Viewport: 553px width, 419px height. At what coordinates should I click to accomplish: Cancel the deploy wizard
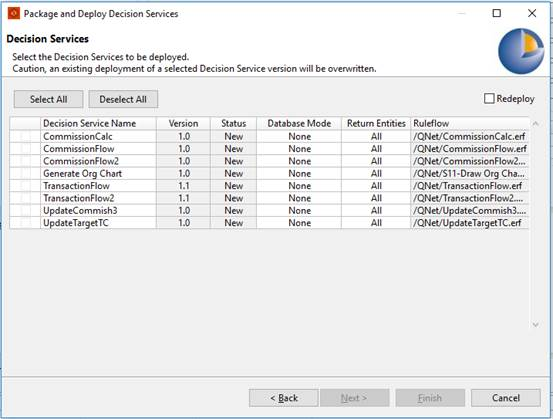[x=506, y=398]
